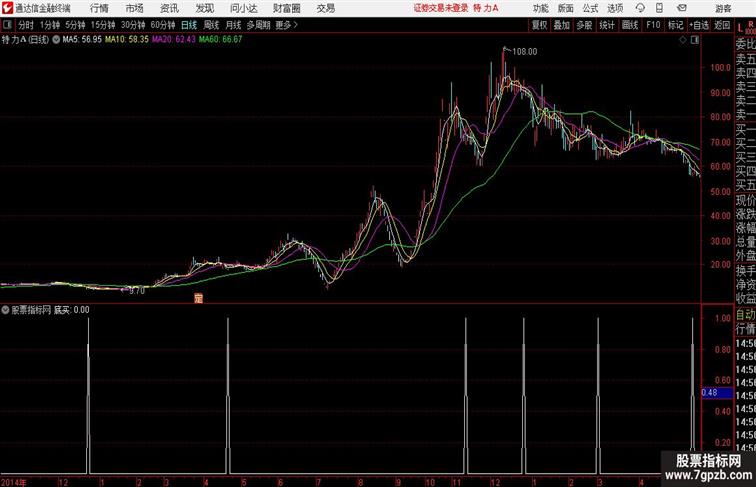Screen dimensions: 756x487
Task: Click the diamond icon above chart
Action: pyautogui.click(x=683, y=40)
